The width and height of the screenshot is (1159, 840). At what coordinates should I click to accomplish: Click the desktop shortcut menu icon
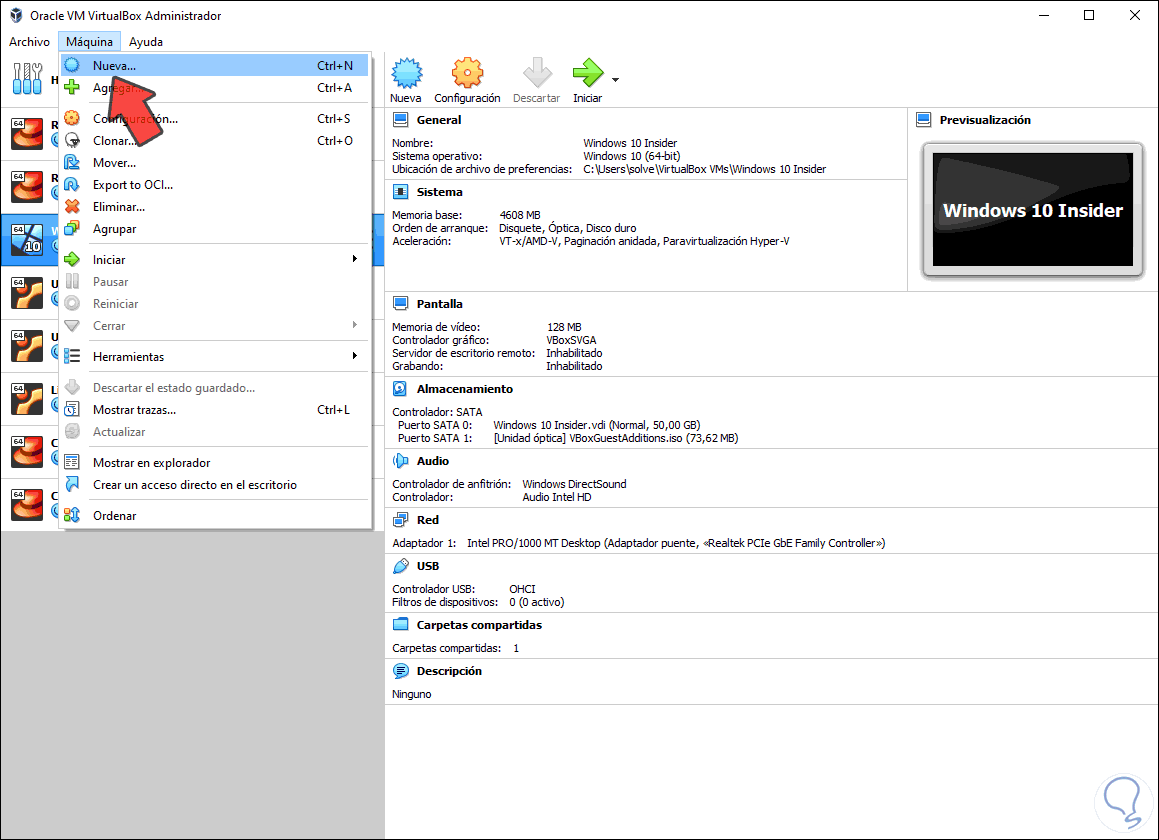[72, 485]
